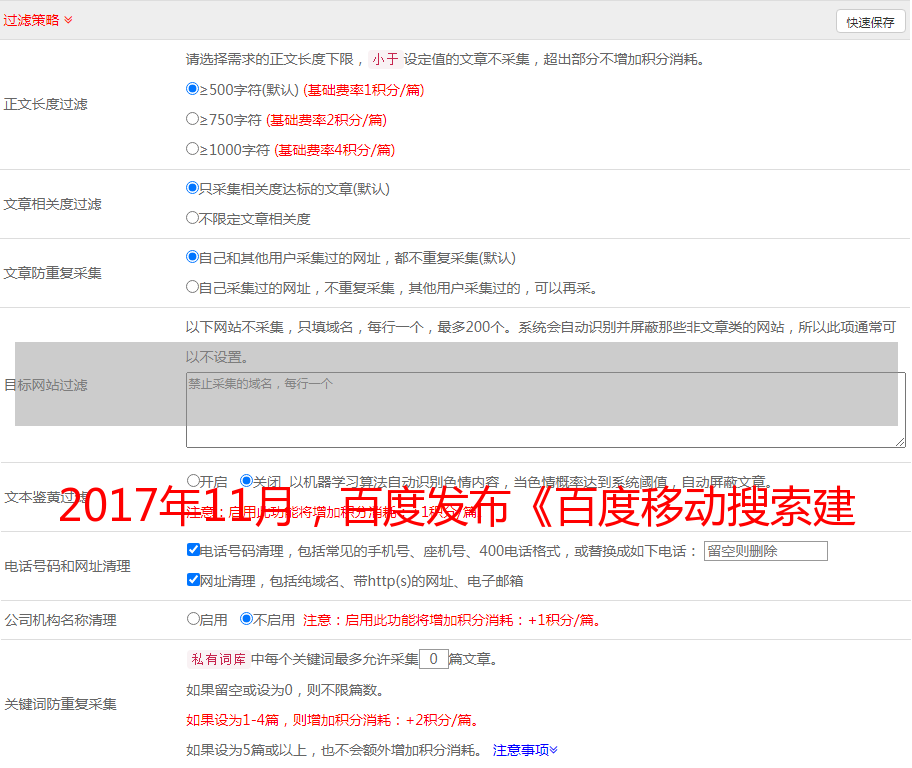Click the 公司机构名称清理 row label
This screenshot has width=912, height=768.
(x=60, y=620)
